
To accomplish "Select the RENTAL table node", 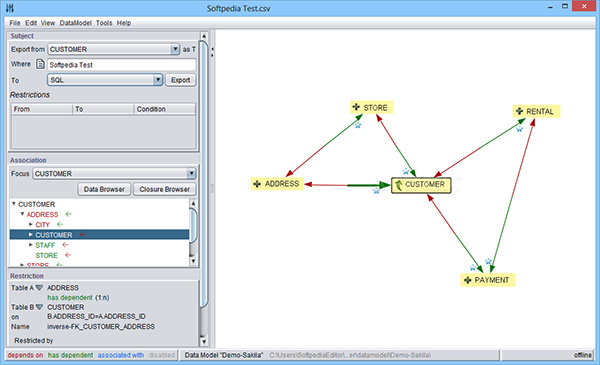I will (536, 111).
